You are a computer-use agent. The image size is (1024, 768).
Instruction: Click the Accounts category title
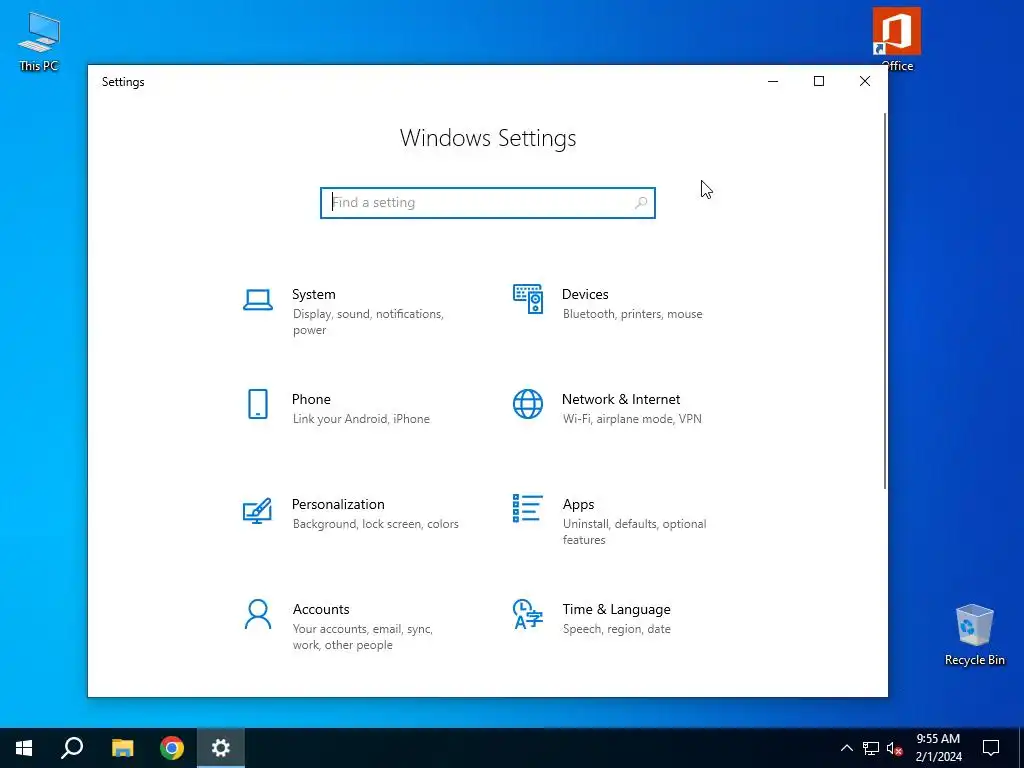[x=321, y=609]
